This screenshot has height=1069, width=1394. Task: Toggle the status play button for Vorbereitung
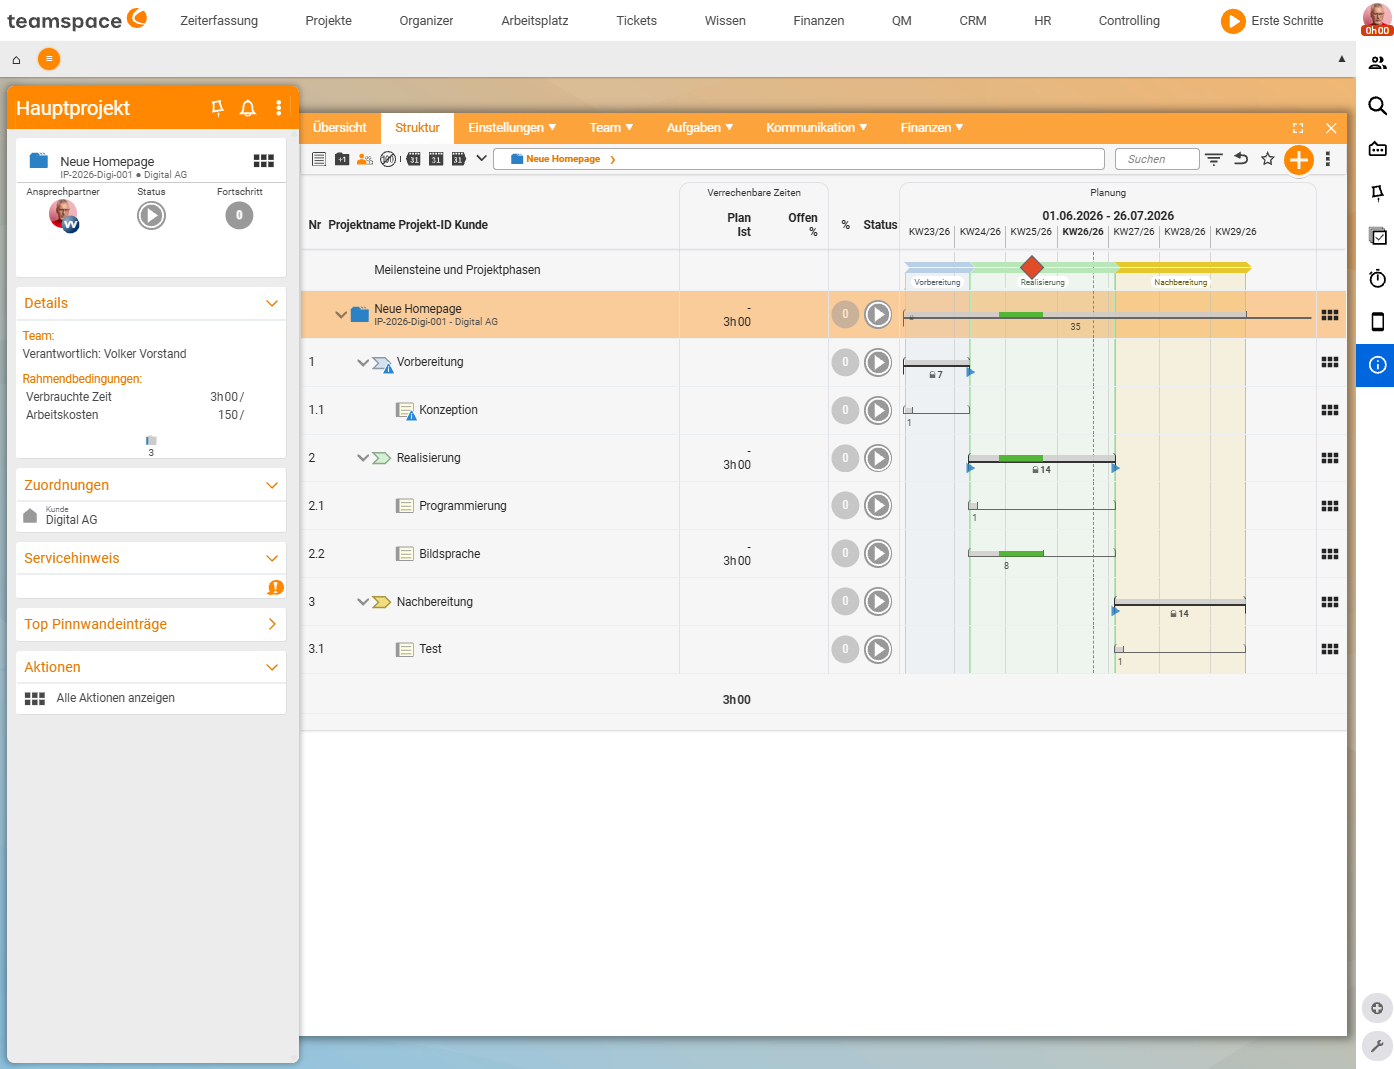[878, 362]
